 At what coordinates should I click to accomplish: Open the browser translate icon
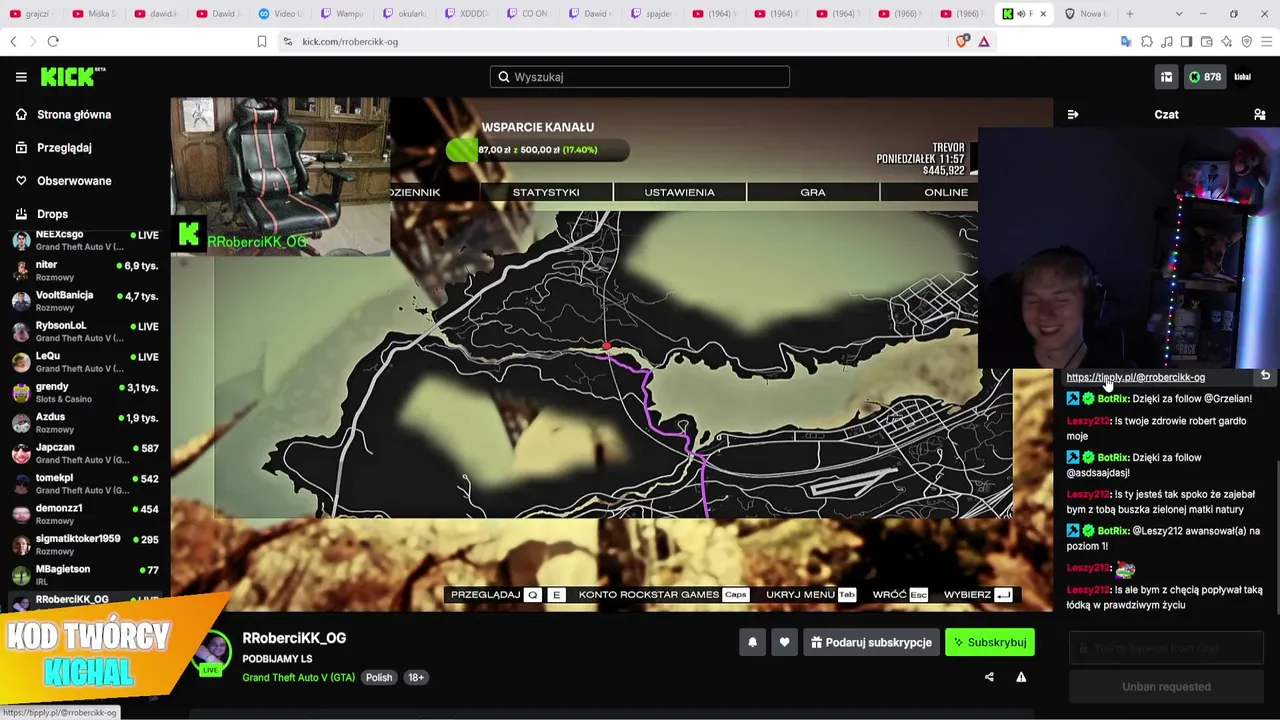[1126, 41]
